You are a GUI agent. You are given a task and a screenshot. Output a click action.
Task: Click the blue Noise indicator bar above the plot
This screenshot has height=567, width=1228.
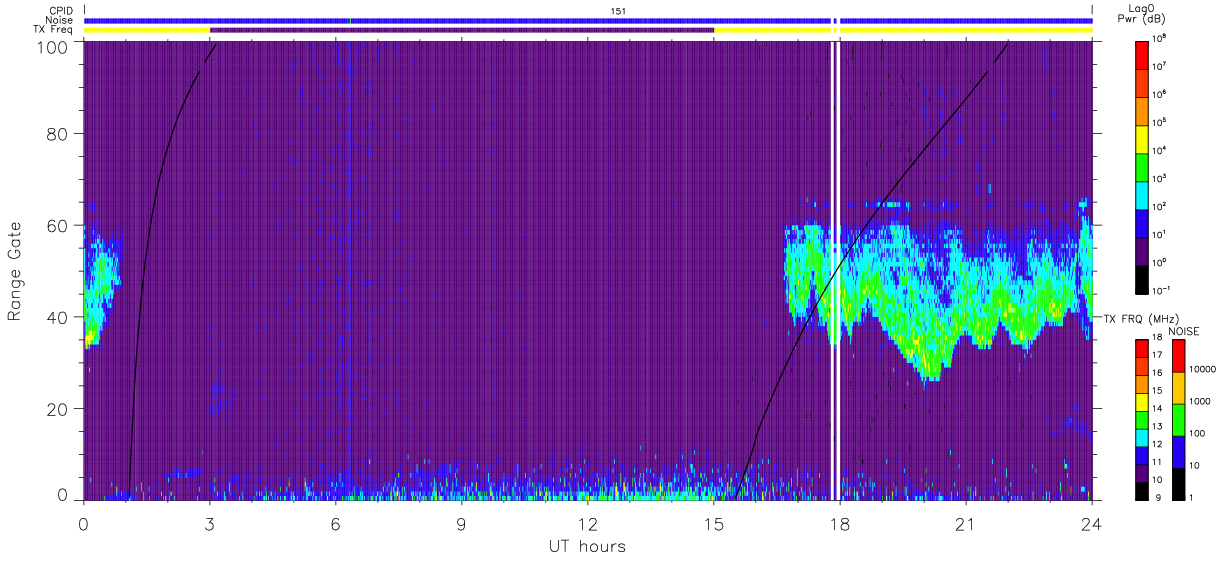click(588, 20)
